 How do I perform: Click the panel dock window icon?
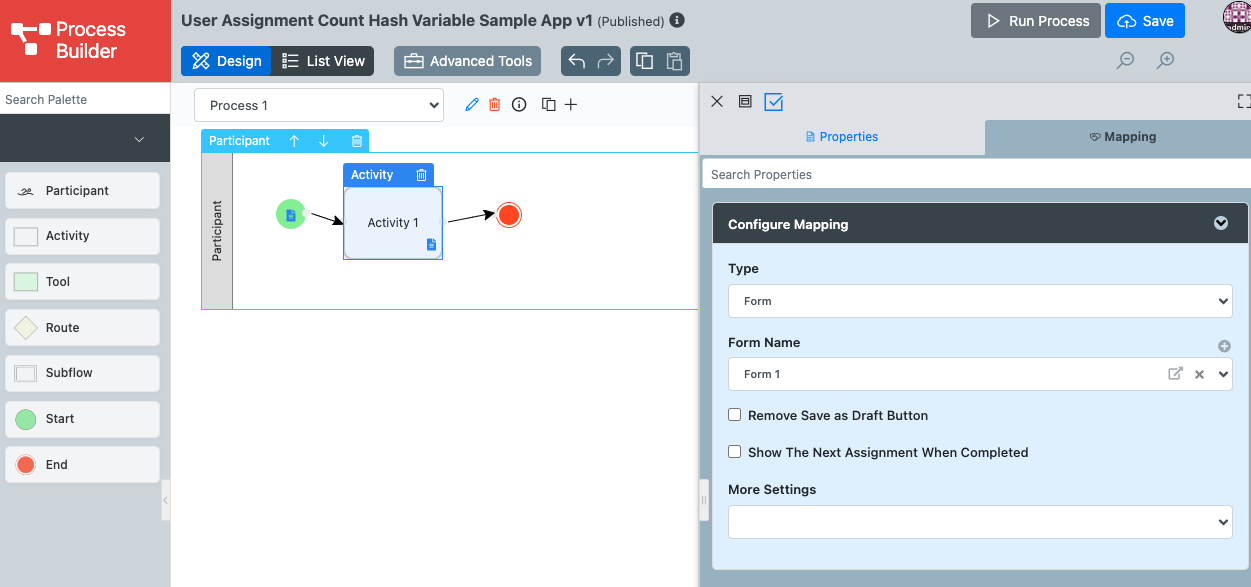tap(745, 101)
